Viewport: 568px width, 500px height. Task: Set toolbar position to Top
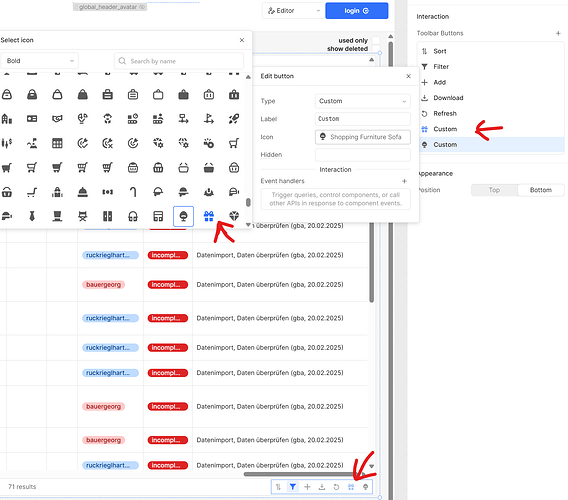(494, 190)
